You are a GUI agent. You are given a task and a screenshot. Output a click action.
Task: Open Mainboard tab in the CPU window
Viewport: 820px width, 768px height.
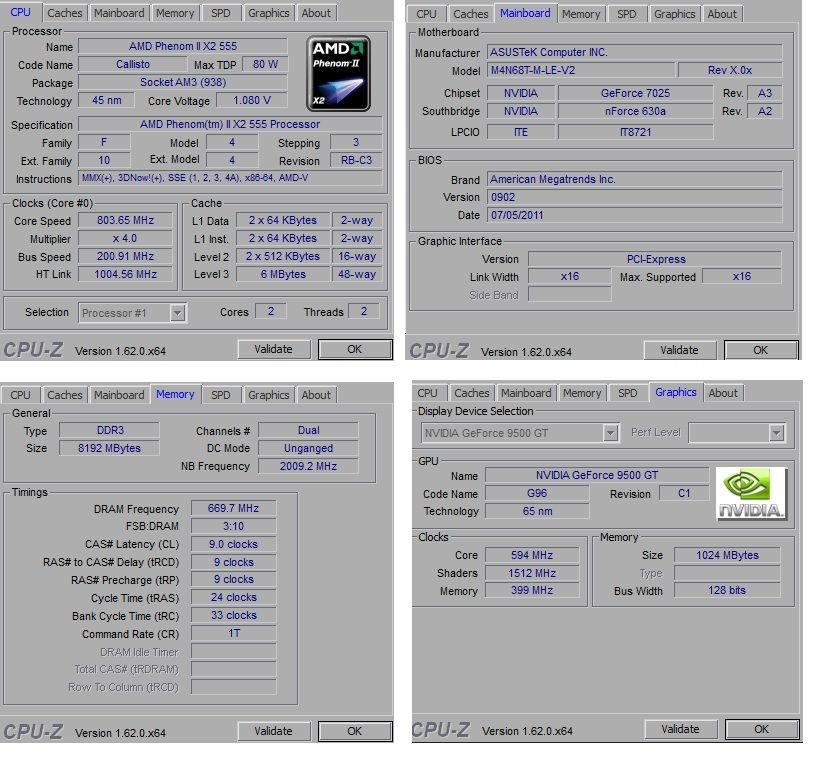(119, 13)
